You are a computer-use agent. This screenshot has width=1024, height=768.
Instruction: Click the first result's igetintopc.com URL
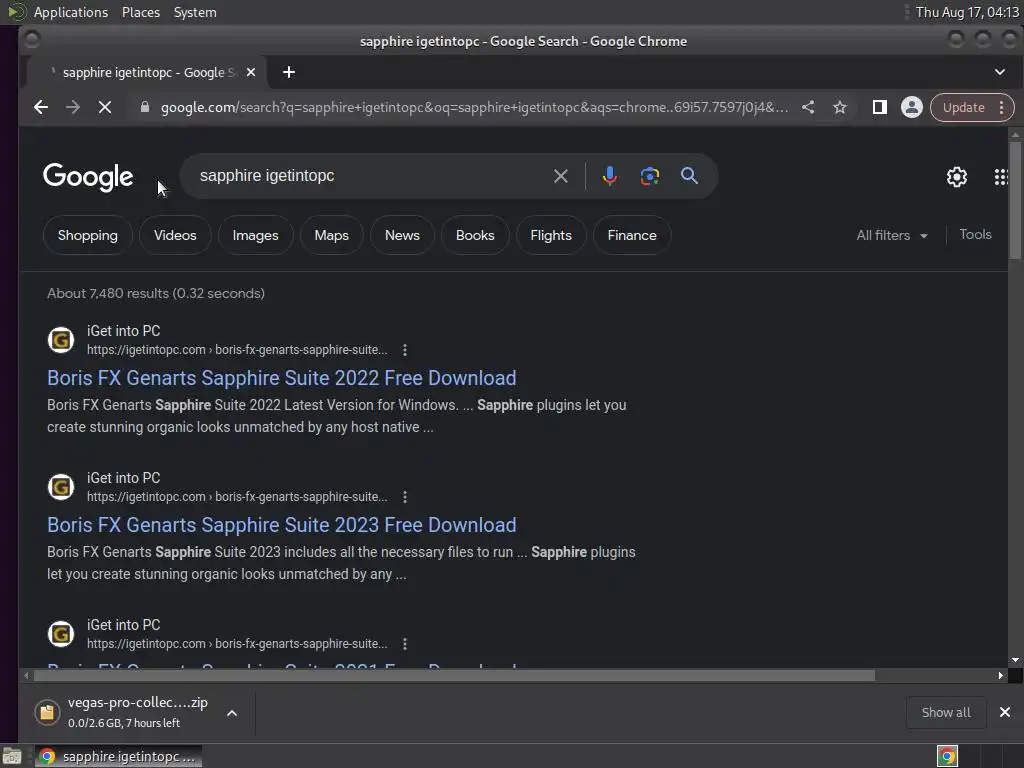pos(237,350)
